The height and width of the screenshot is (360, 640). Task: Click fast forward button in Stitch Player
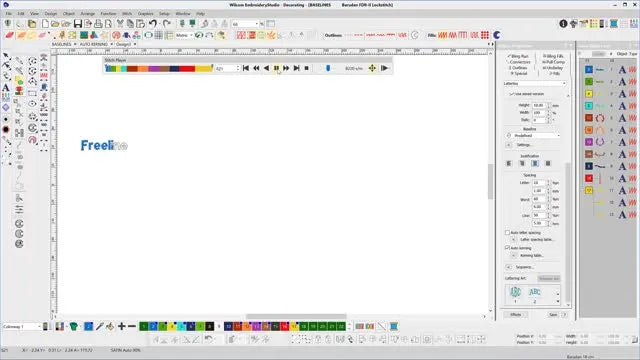point(286,68)
